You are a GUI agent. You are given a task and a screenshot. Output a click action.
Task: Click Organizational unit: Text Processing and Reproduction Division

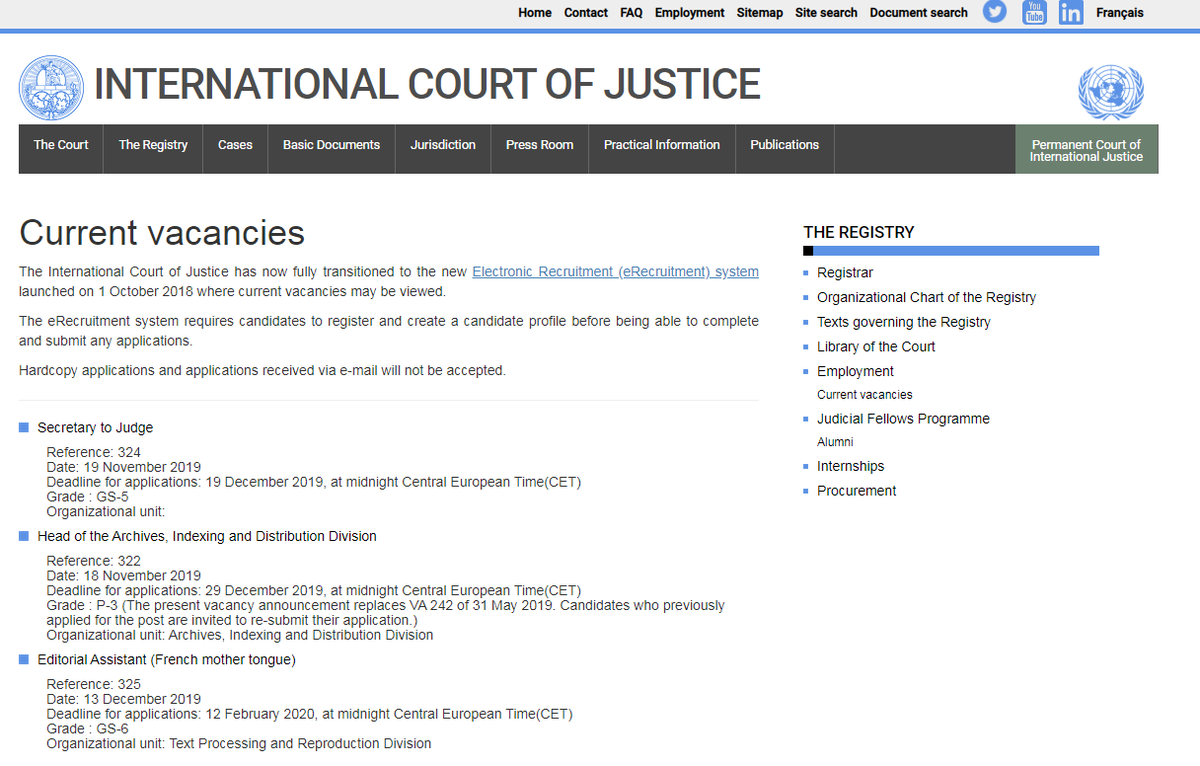[x=239, y=744]
